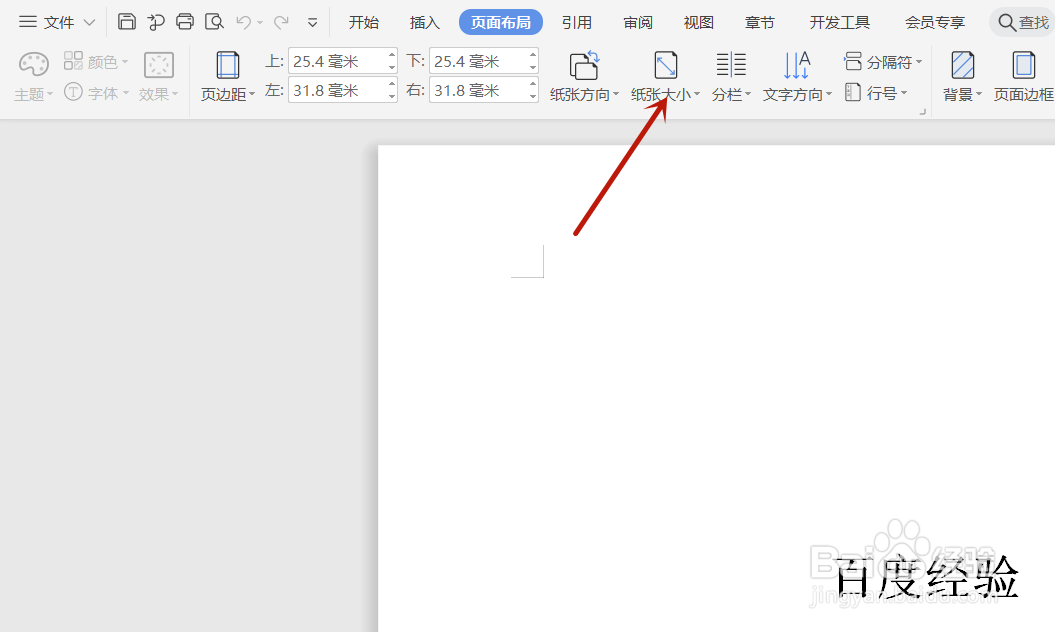Open page setup dialog launcher corner
Image resolution: width=1055 pixels, height=632 pixels.
pyautogui.click(x=922, y=112)
